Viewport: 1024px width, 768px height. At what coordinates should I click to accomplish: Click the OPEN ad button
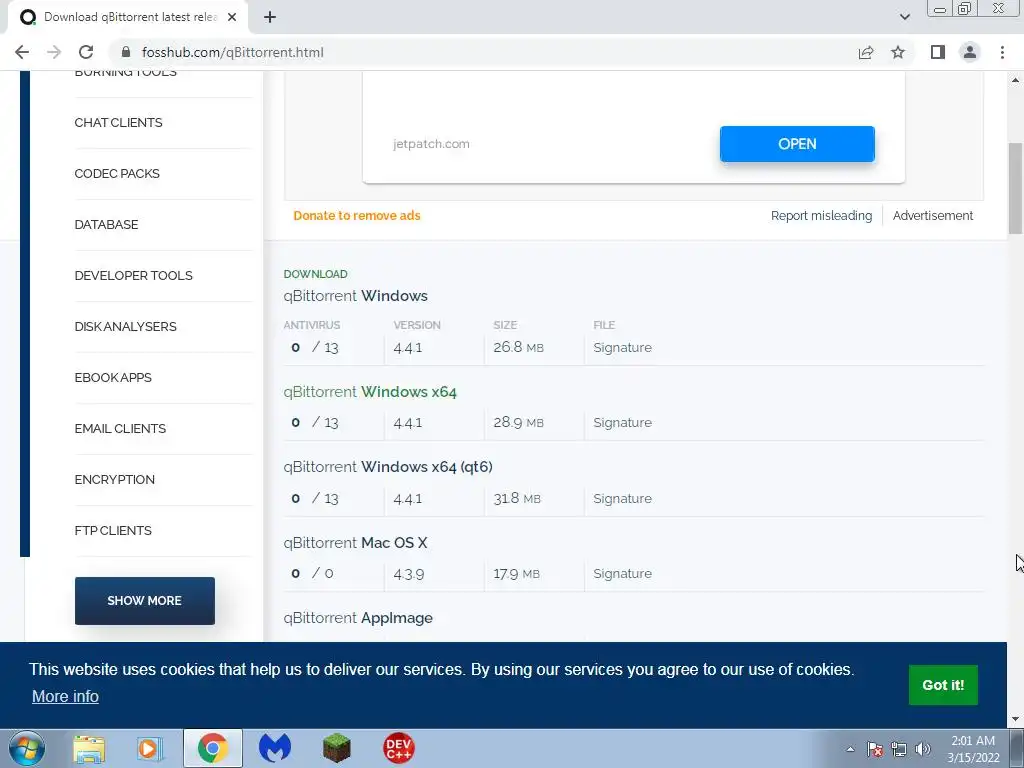tap(797, 144)
